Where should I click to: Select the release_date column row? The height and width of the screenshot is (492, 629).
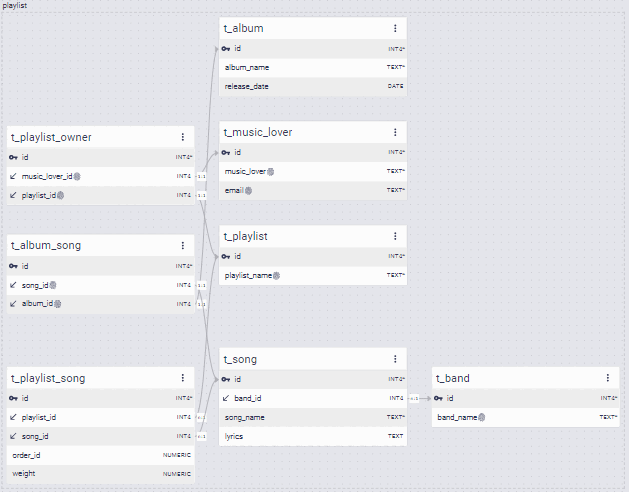click(313, 86)
